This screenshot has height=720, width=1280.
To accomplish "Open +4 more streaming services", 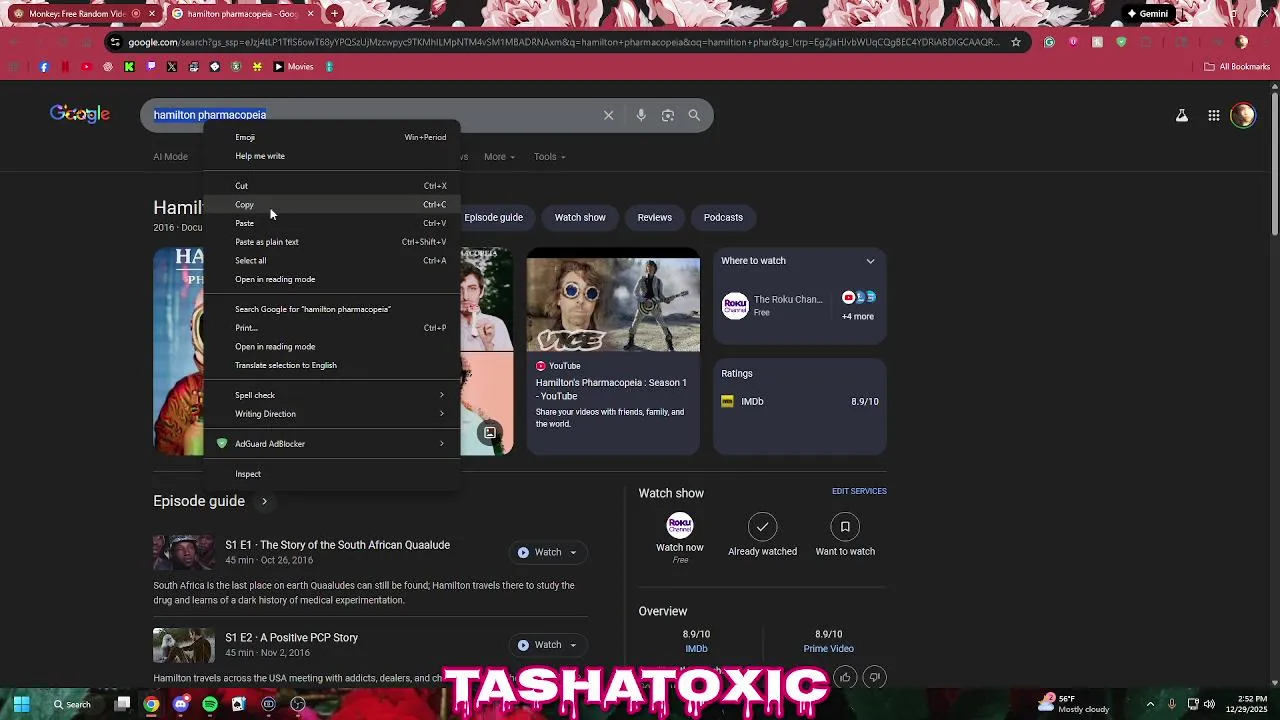I will click(x=858, y=306).
